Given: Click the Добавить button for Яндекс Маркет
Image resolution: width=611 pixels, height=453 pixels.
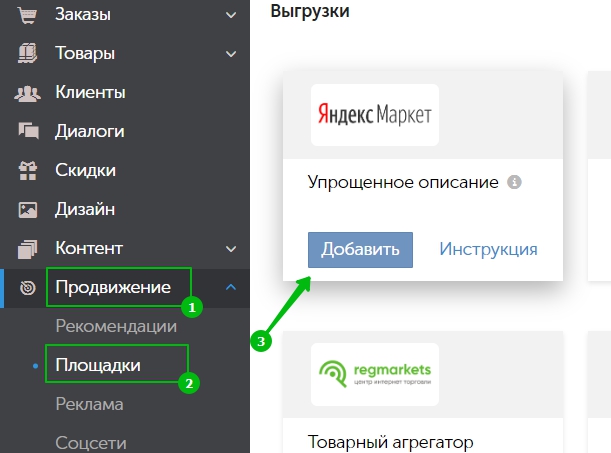Looking at the screenshot, I should tap(360, 250).
